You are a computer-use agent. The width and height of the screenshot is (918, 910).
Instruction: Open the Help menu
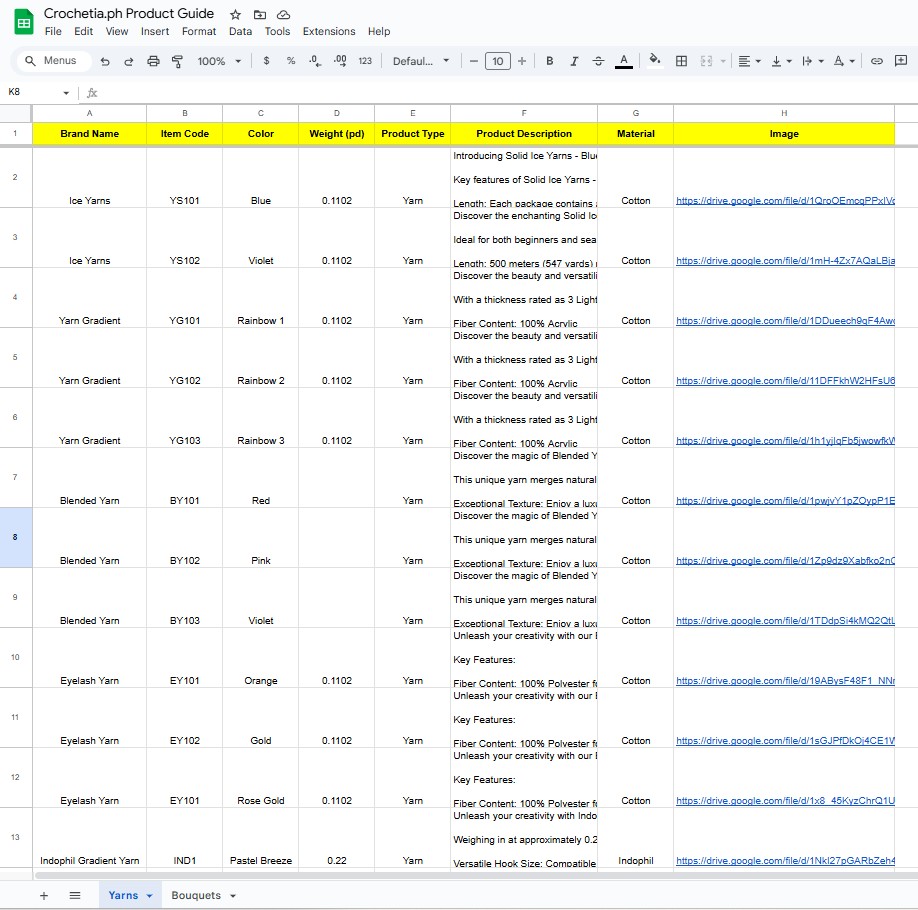[379, 31]
